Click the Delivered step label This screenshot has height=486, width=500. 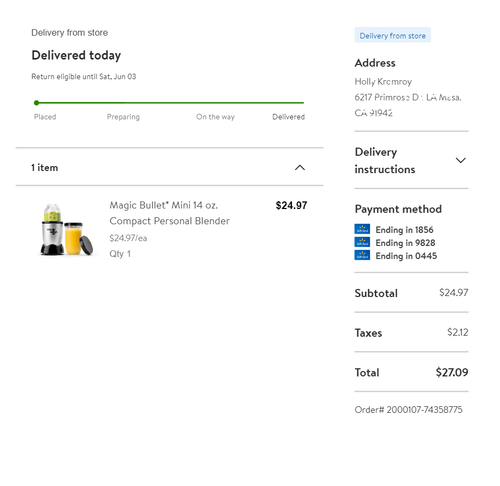288,117
